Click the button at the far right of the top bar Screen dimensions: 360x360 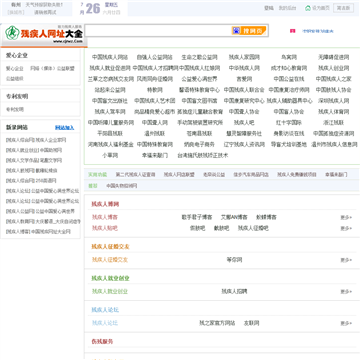click(343, 8)
